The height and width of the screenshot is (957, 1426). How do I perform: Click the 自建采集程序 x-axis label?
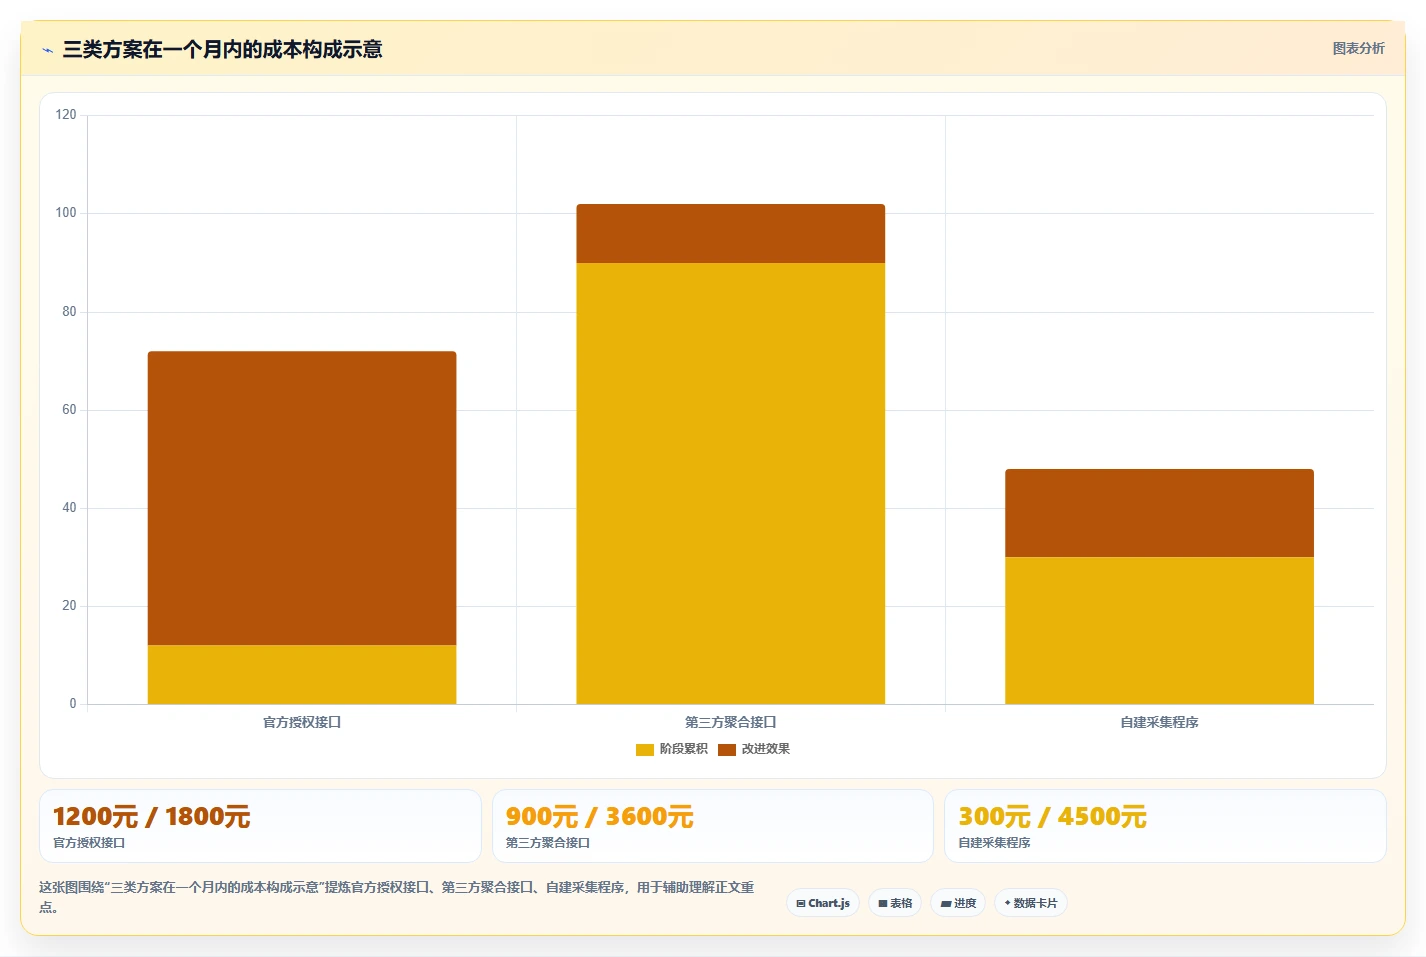[x=1159, y=722]
